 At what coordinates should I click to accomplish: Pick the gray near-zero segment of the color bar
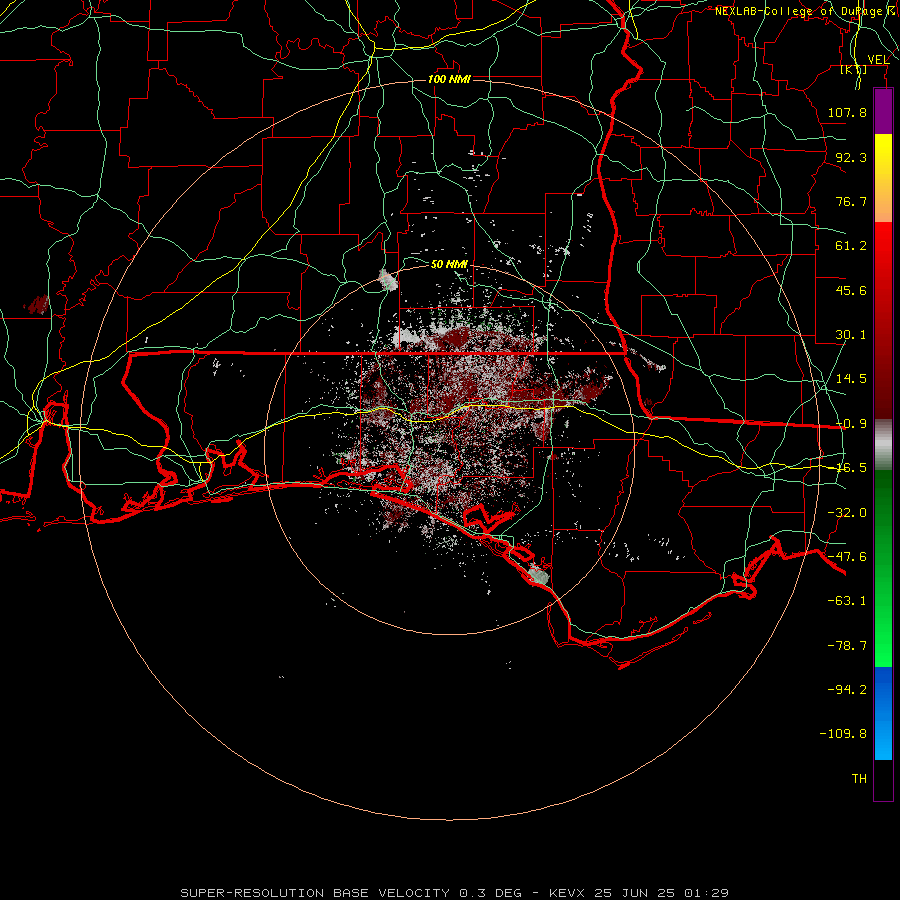[x=883, y=445]
